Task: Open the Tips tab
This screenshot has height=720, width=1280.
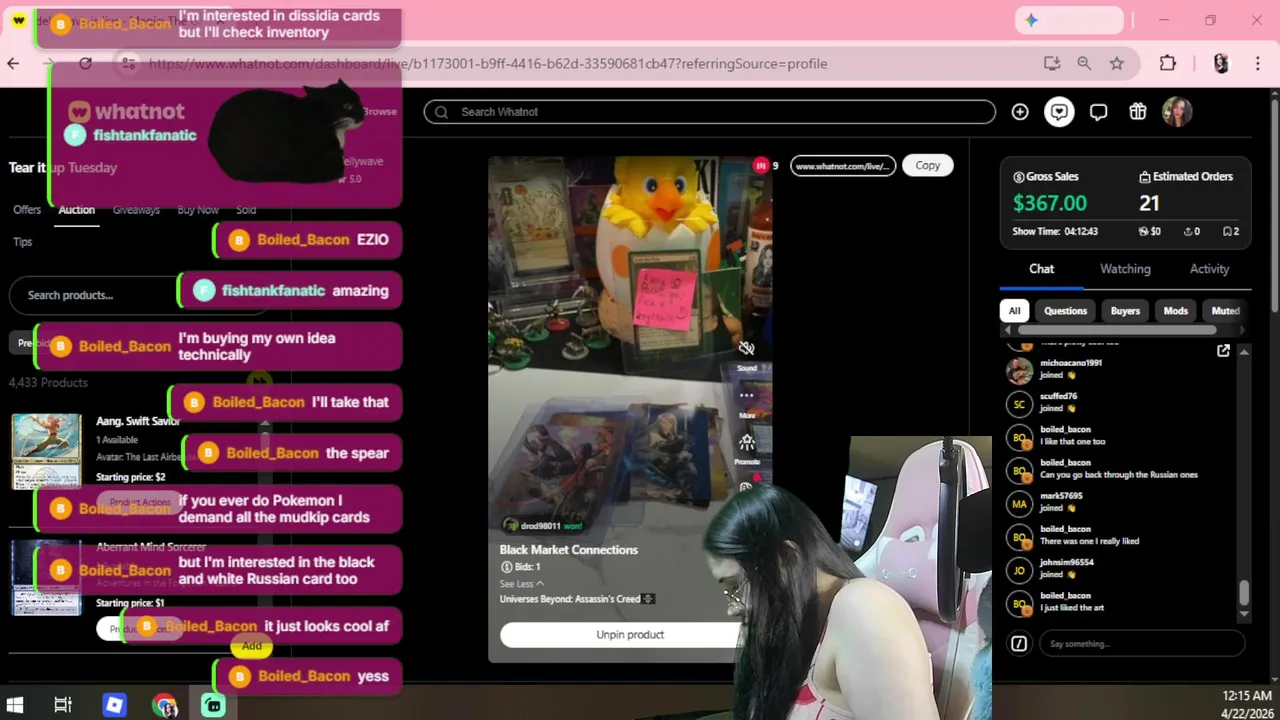Action: point(22,242)
